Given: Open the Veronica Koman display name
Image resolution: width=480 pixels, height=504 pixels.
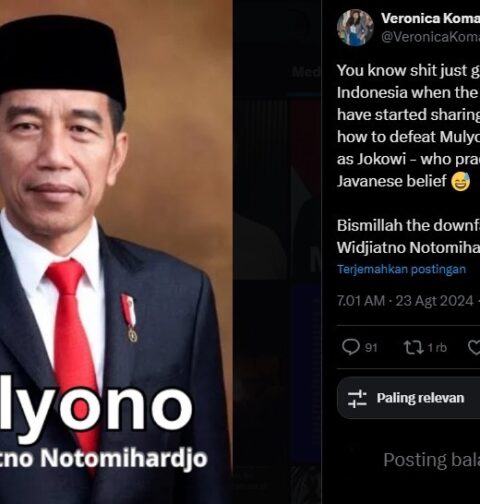Looking at the screenshot, I should point(430,18).
